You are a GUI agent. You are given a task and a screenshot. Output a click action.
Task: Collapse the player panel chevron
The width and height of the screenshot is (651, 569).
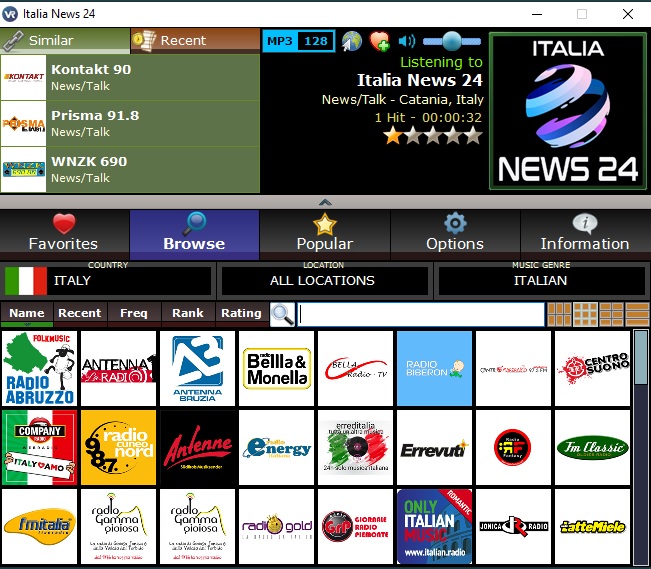[x=325, y=203]
